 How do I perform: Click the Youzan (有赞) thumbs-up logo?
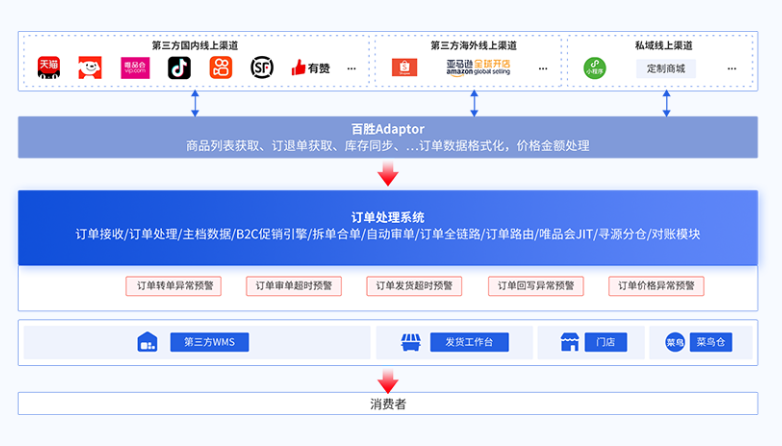click(311, 68)
